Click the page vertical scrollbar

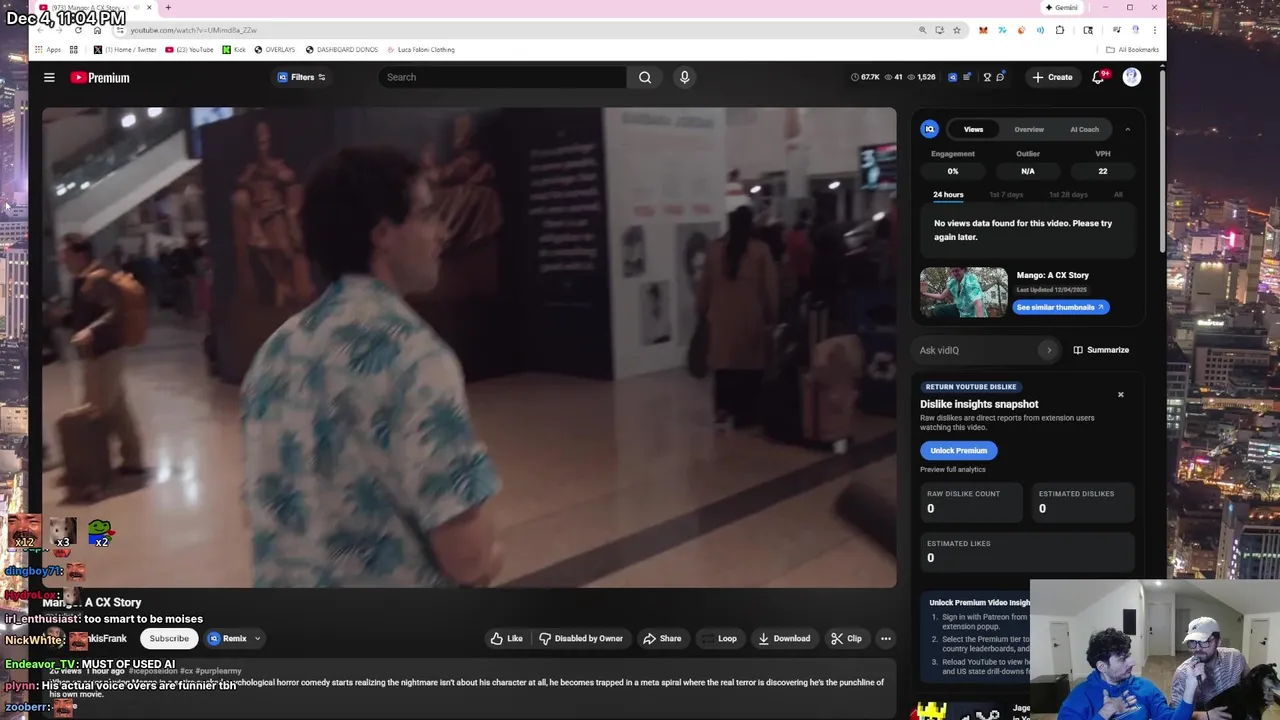click(x=1162, y=160)
